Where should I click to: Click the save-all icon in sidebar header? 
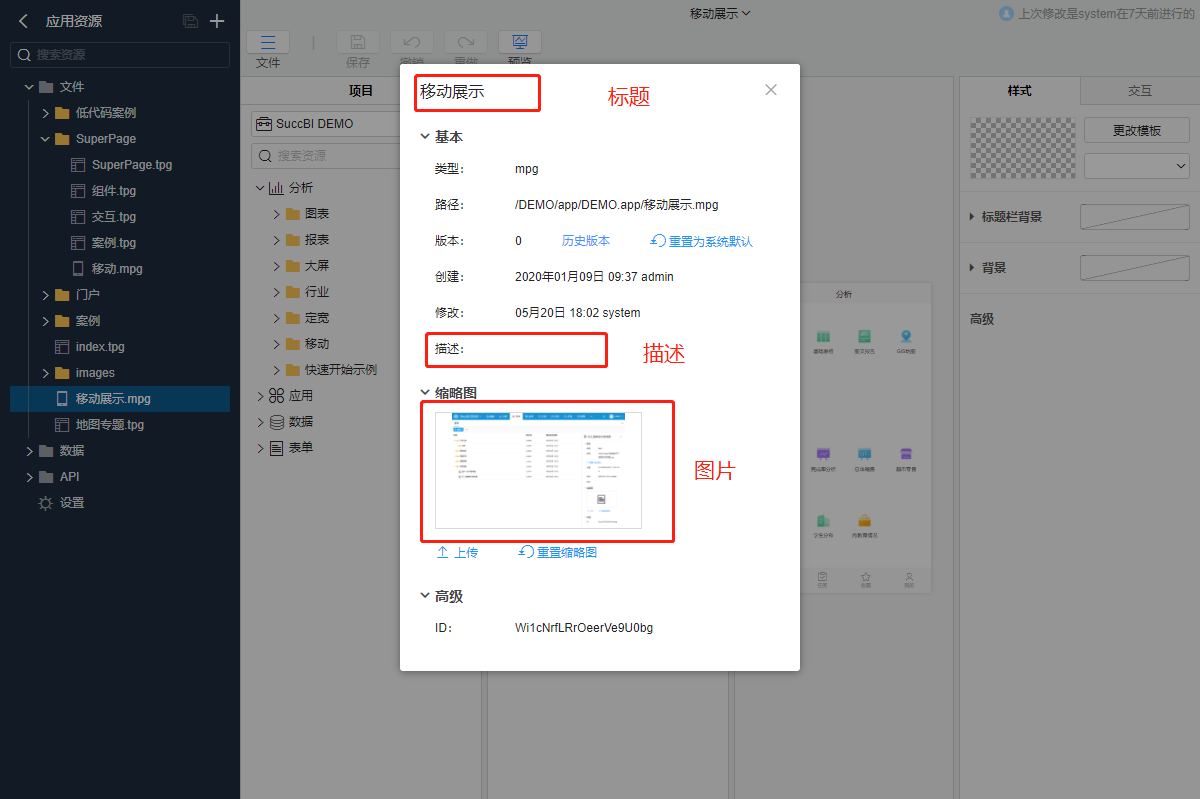(191, 21)
